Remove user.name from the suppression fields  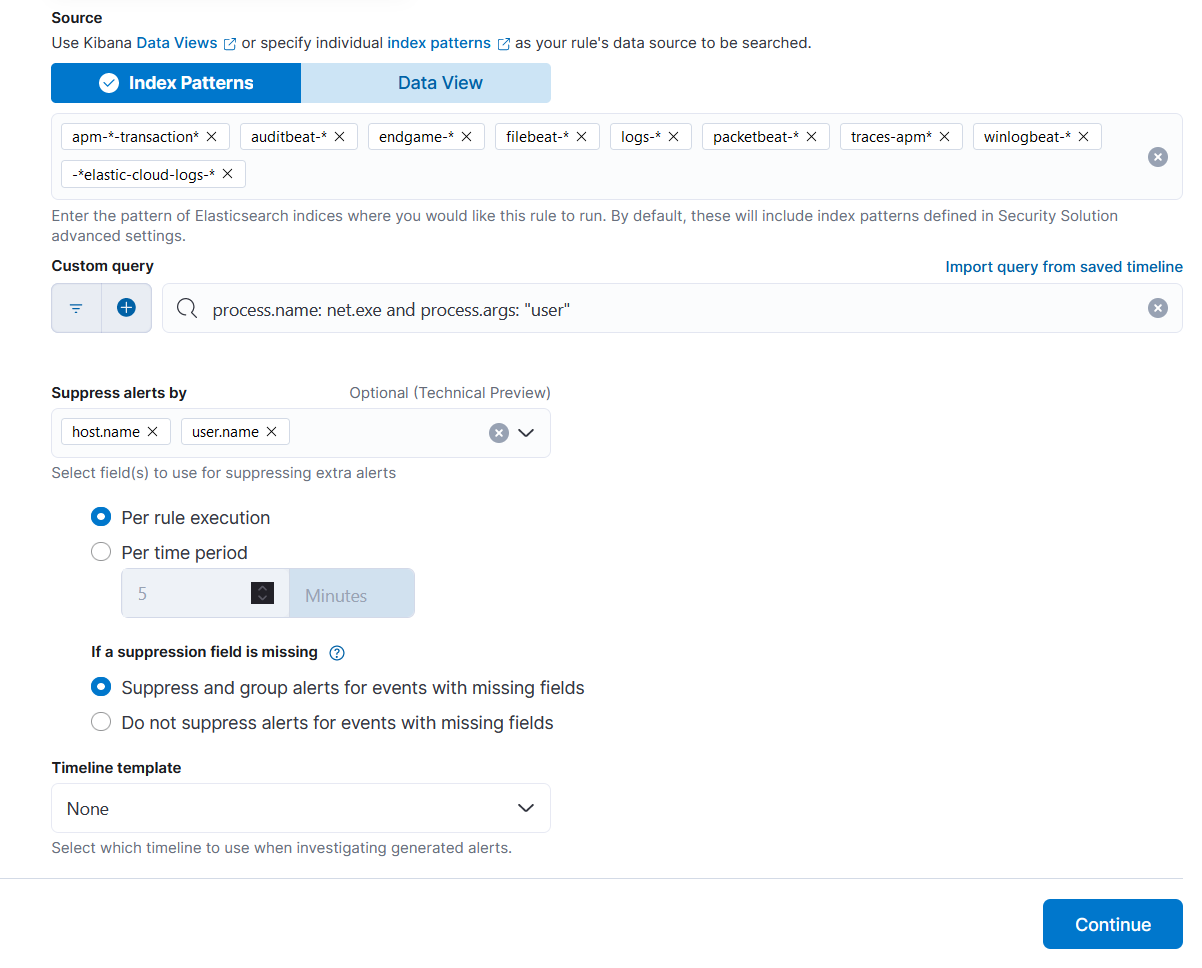[x=271, y=432]
